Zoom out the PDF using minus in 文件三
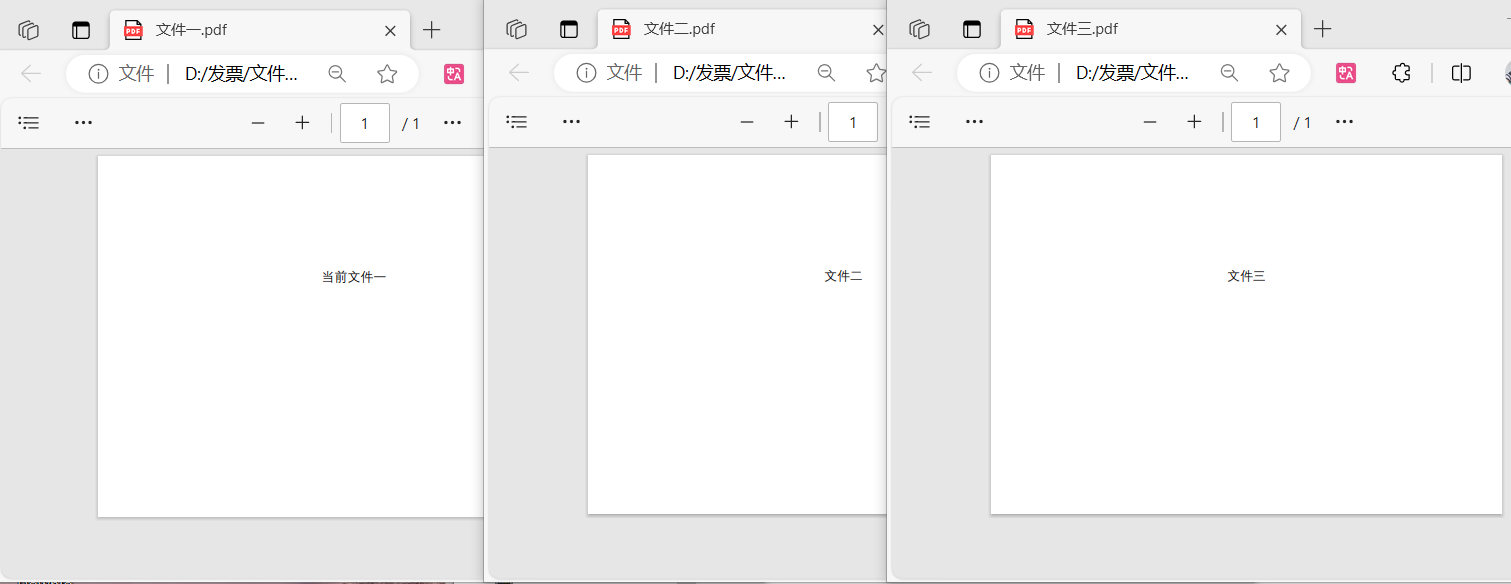 [x=1150, y=121]
